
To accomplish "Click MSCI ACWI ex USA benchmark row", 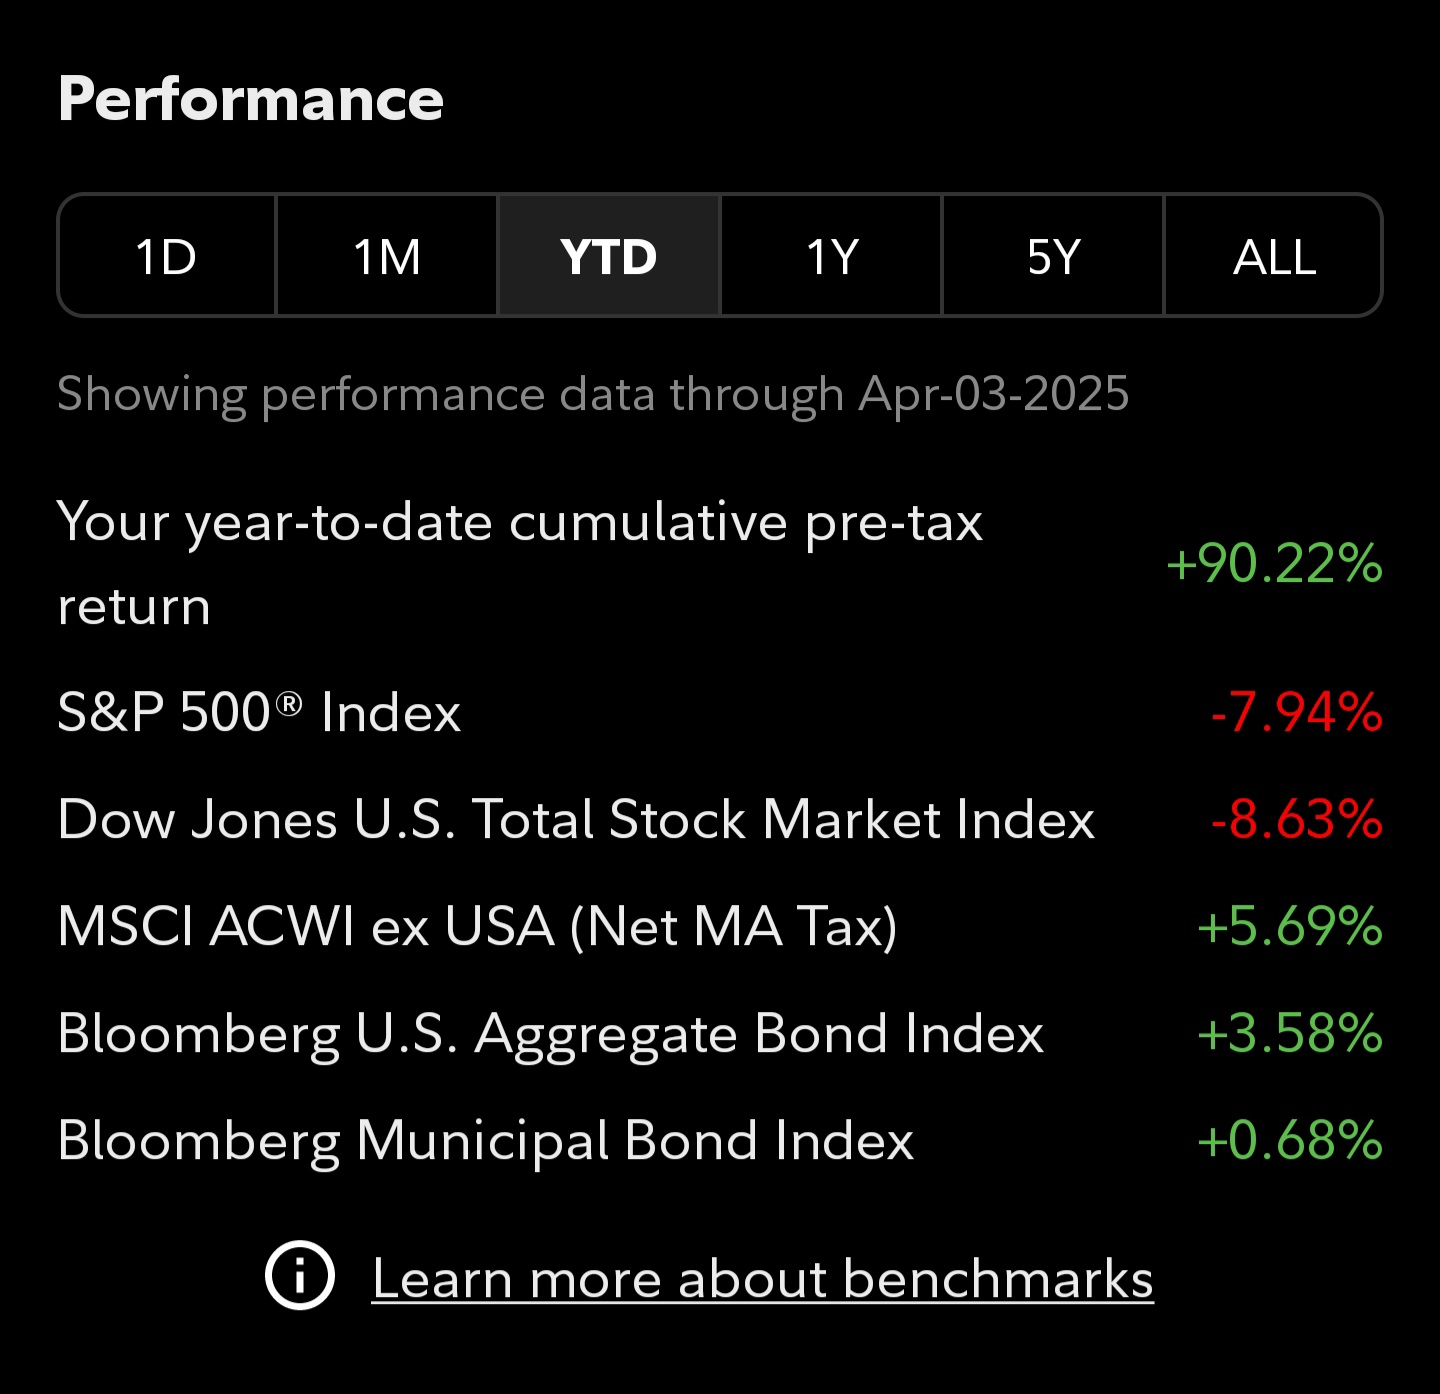I will coord(720,926).
